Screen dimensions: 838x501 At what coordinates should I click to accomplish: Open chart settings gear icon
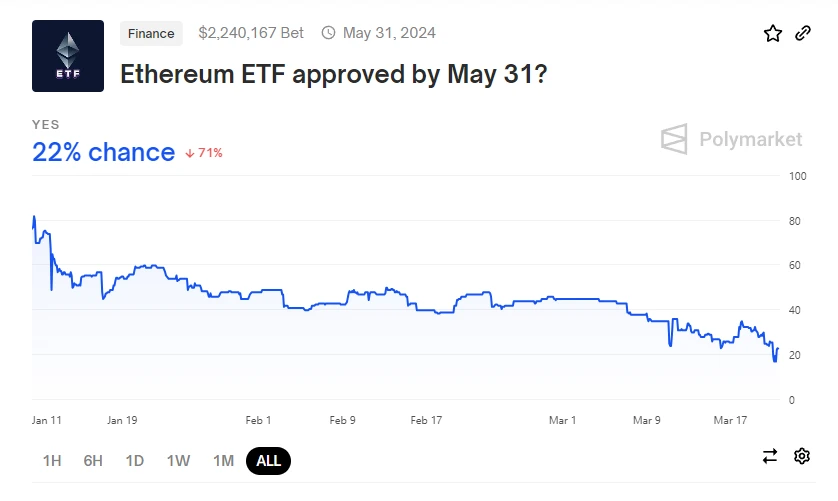(x=801, y=456)
